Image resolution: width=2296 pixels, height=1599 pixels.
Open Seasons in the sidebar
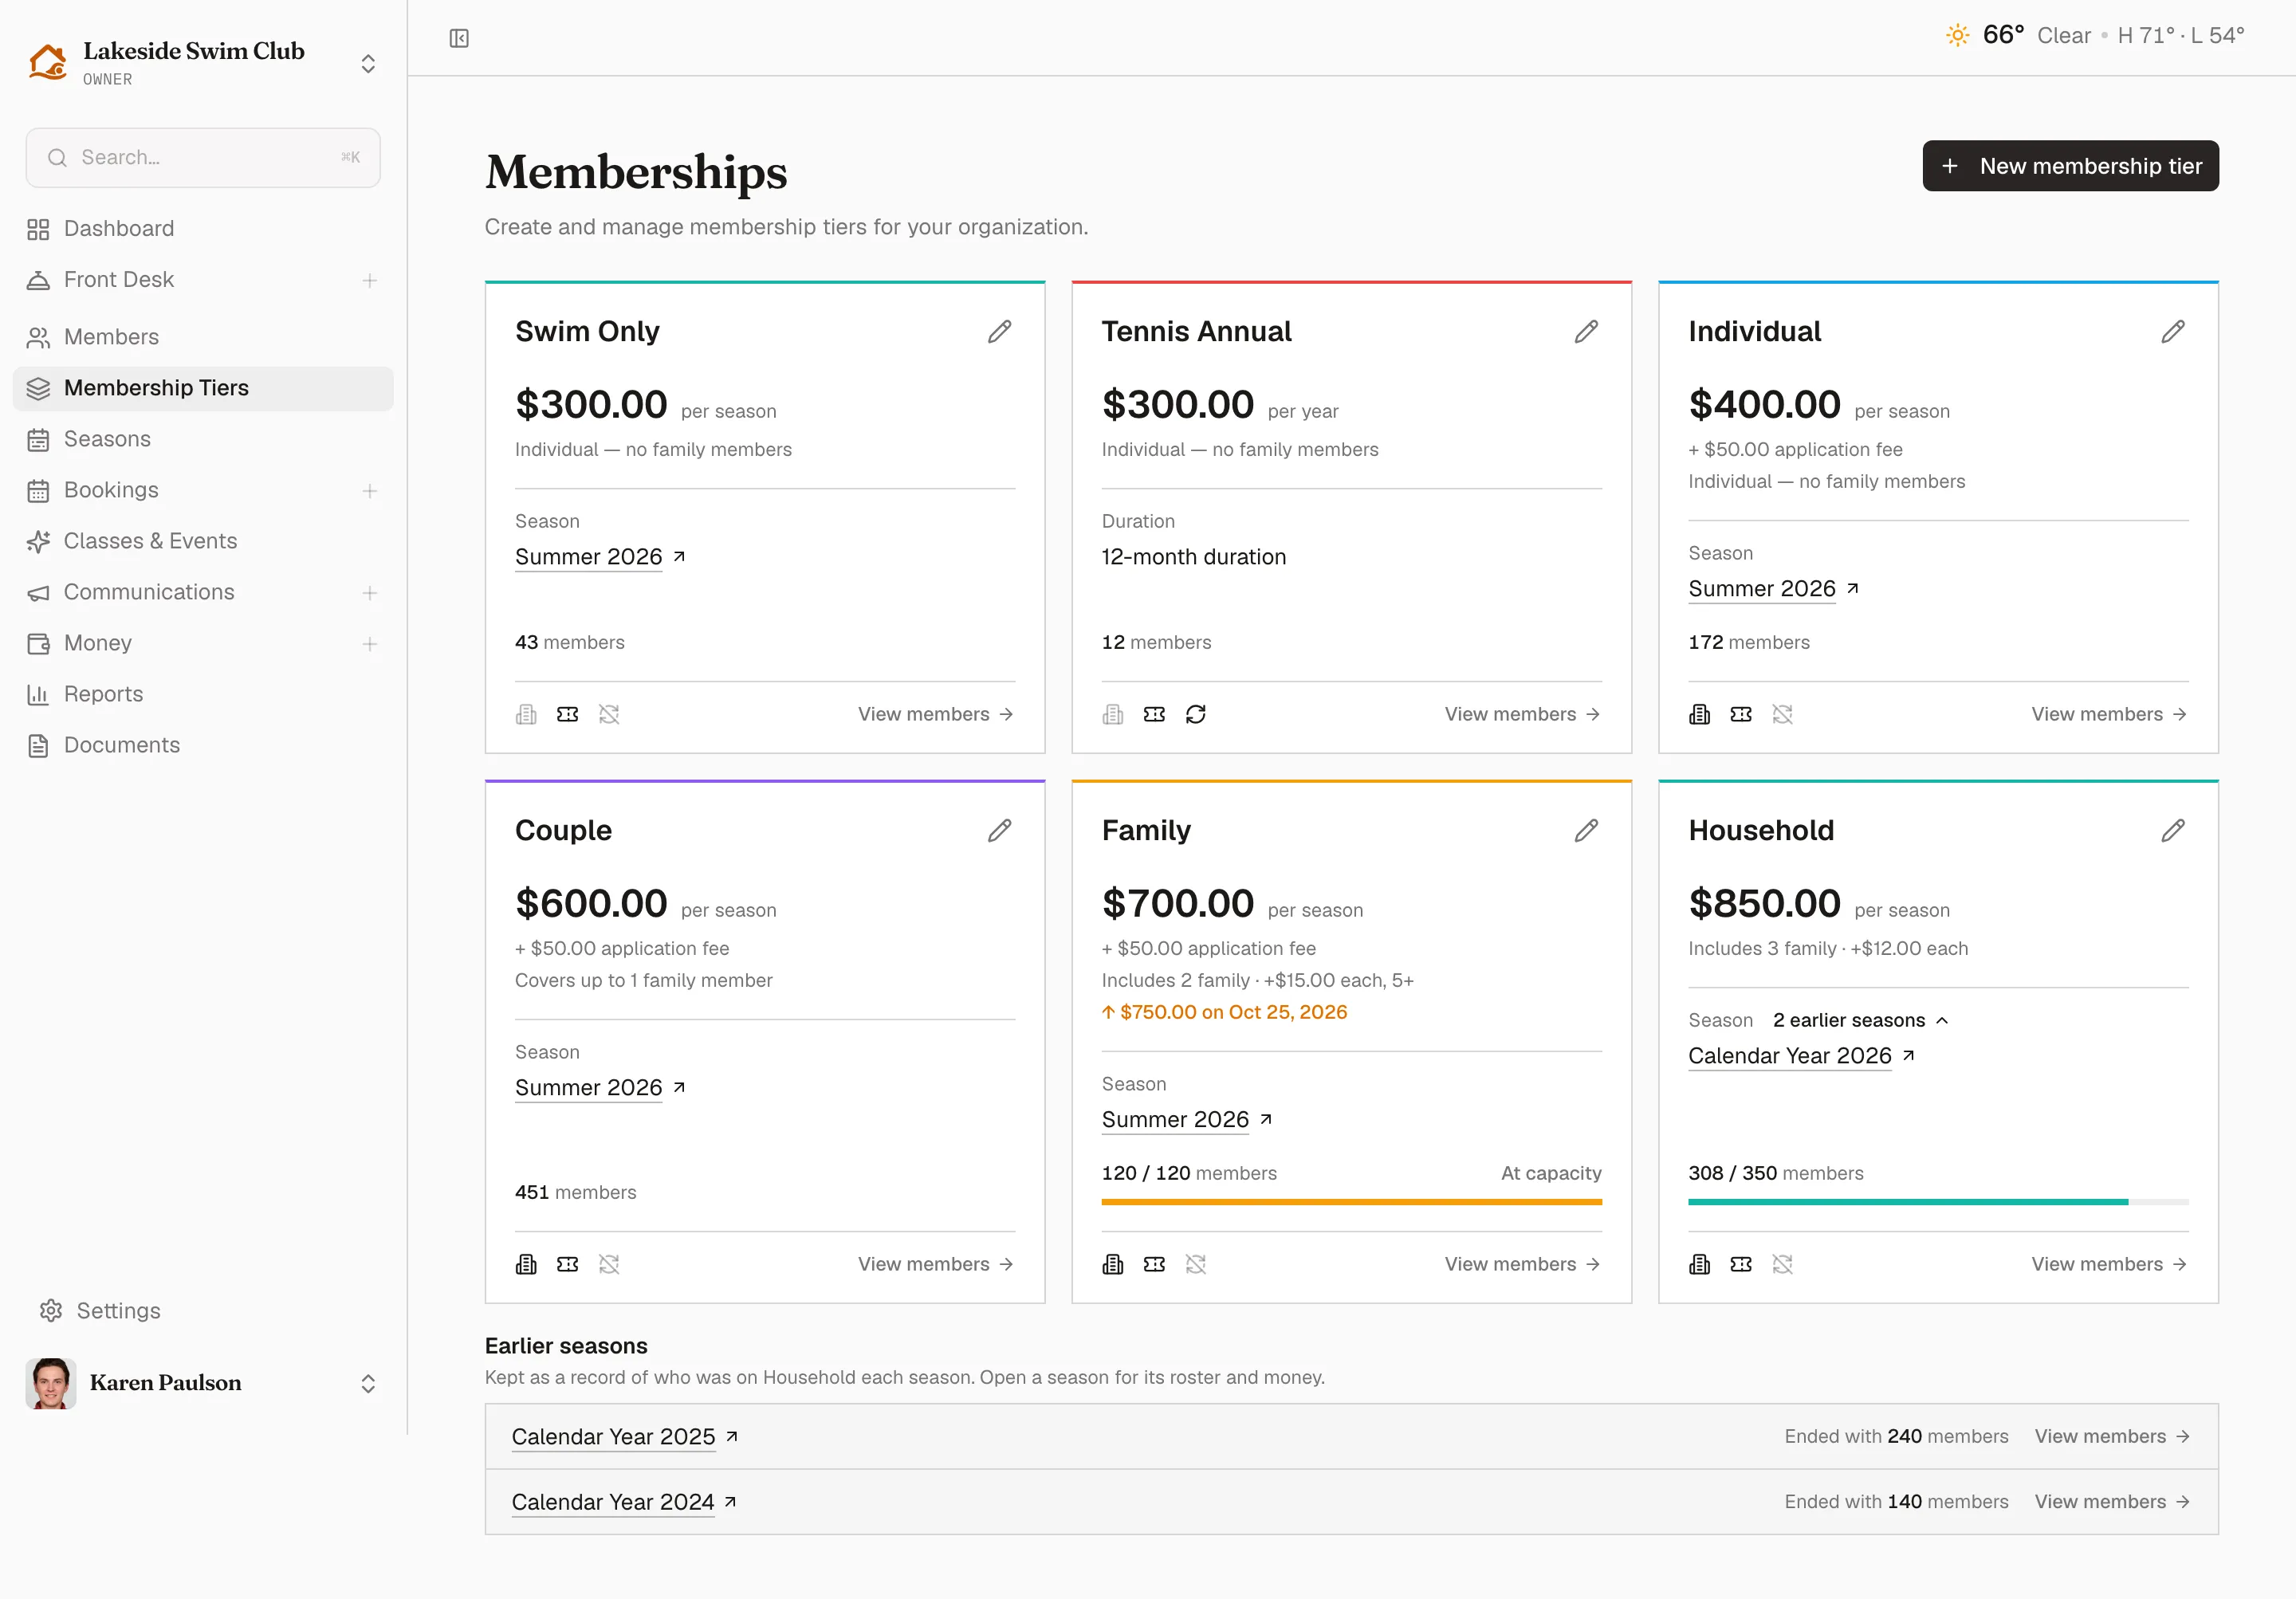click(x=203, y=439)
